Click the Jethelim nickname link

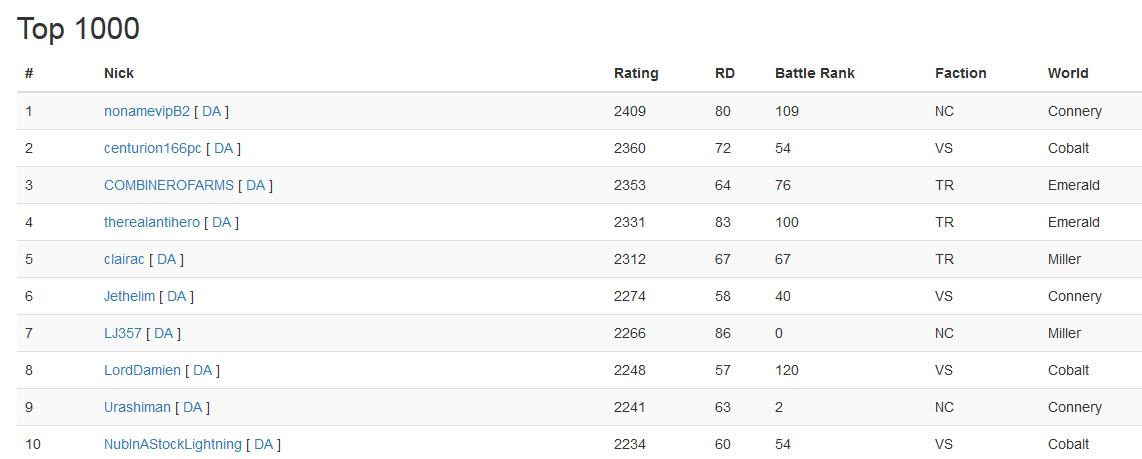[129, 296]
